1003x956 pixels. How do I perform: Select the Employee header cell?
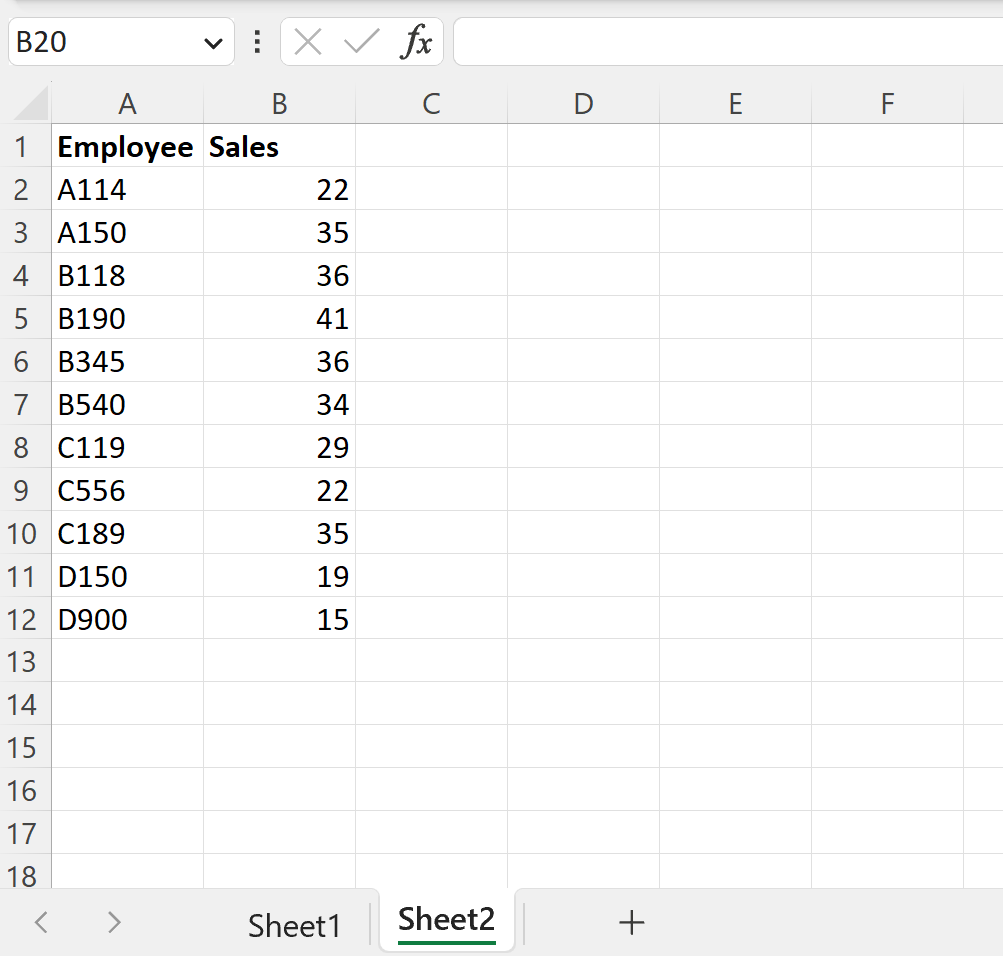(x=127, y=146)
